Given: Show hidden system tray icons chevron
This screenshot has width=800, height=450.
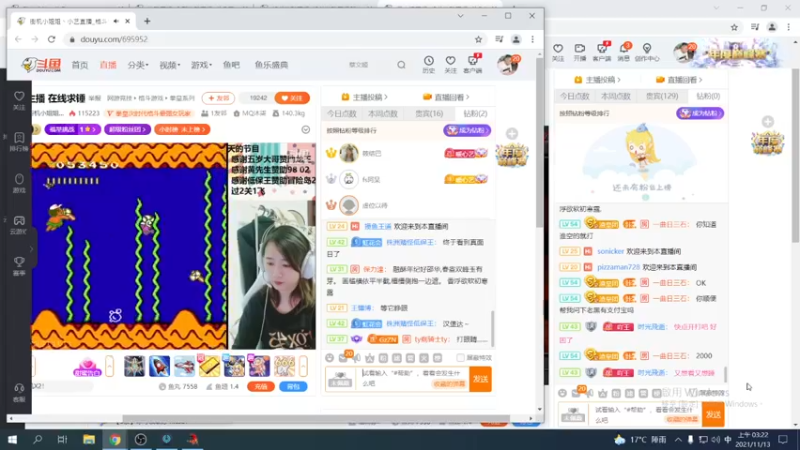Looking at the screenshot, I should [678, 439].
